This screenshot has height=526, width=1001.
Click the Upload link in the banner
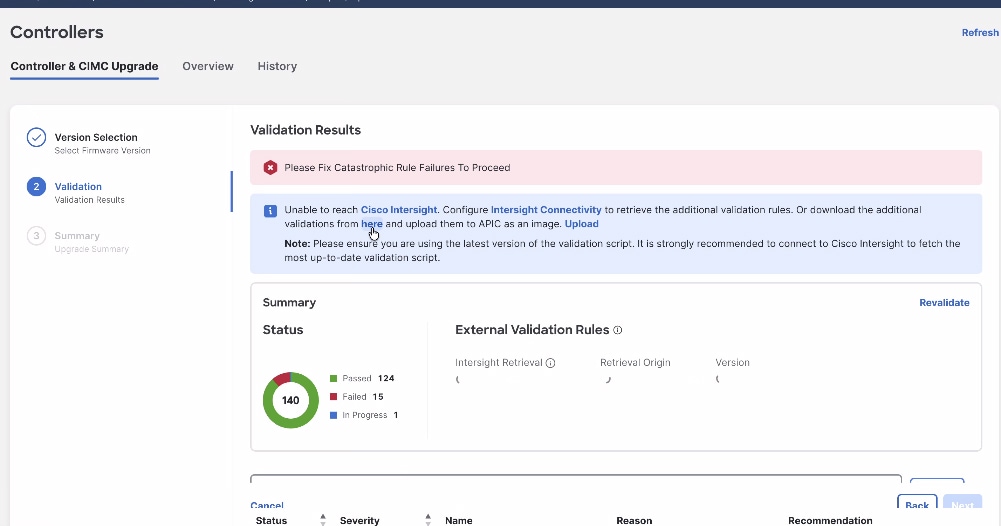tap(581, 224)
